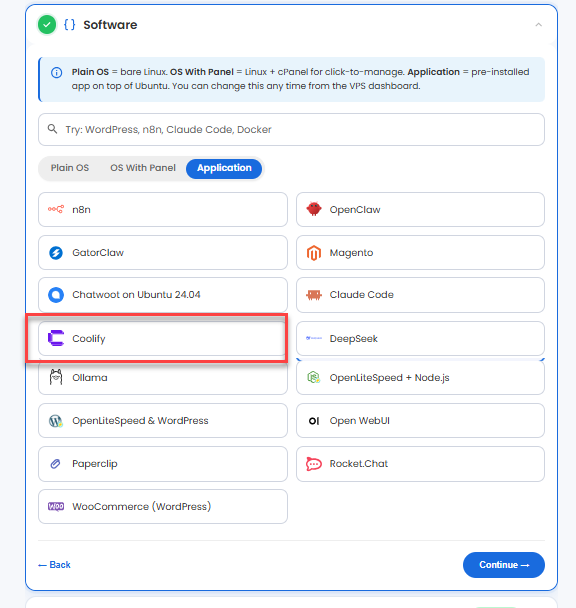Select the Claude Code label
576x608 pixels.
coord(362,295)
